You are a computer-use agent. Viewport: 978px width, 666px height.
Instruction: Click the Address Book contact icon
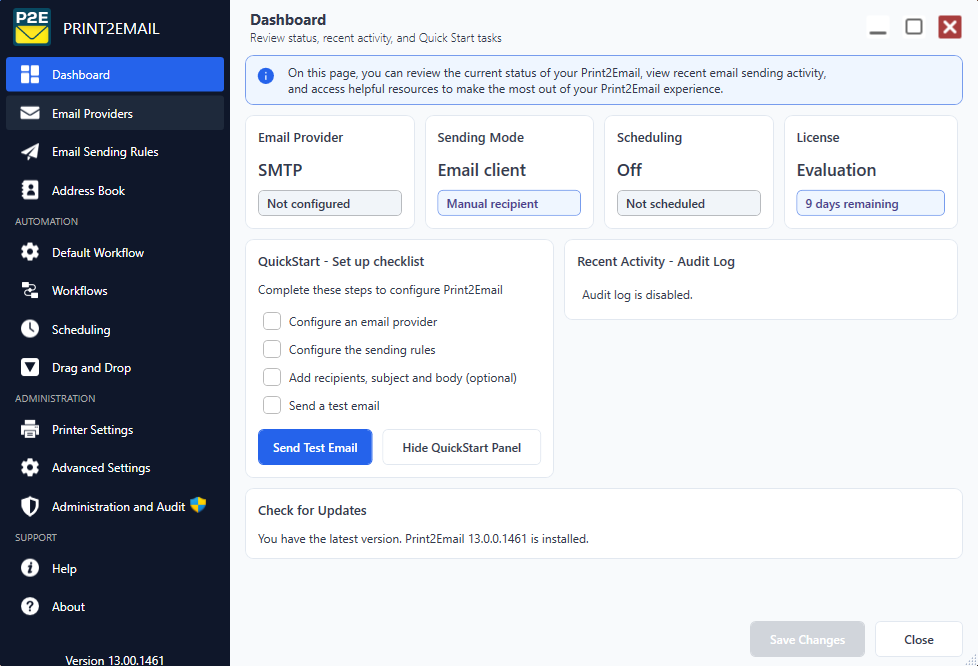tap(30, 190)
